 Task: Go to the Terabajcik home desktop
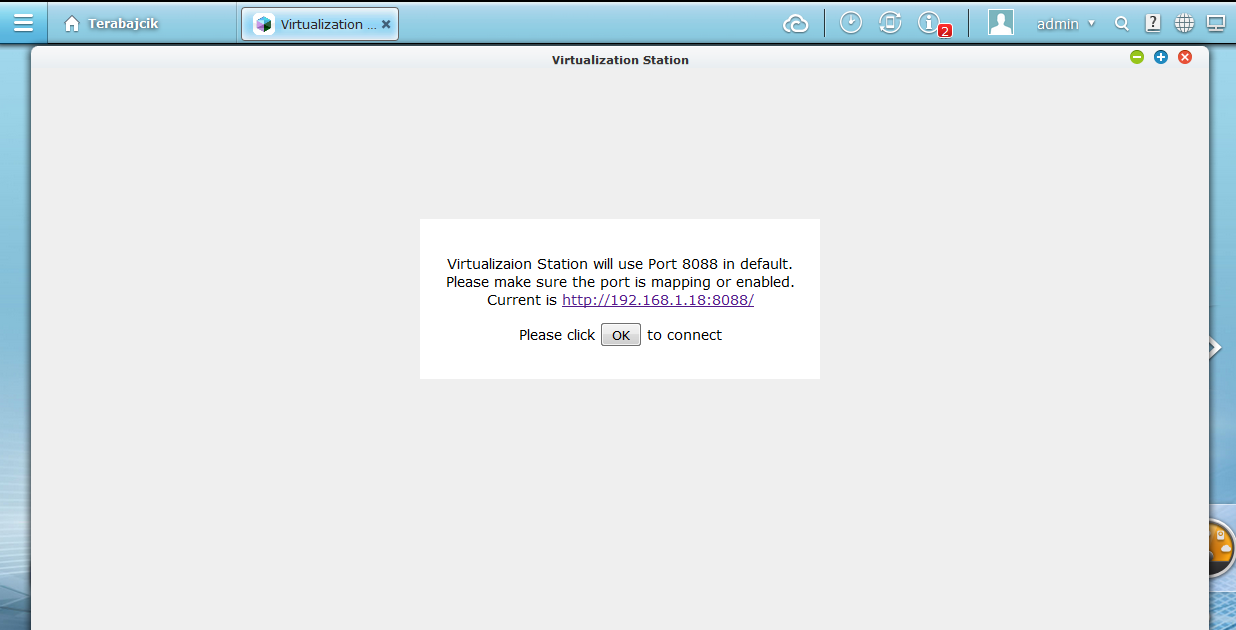pyautogui.click(x=111, y=23)
